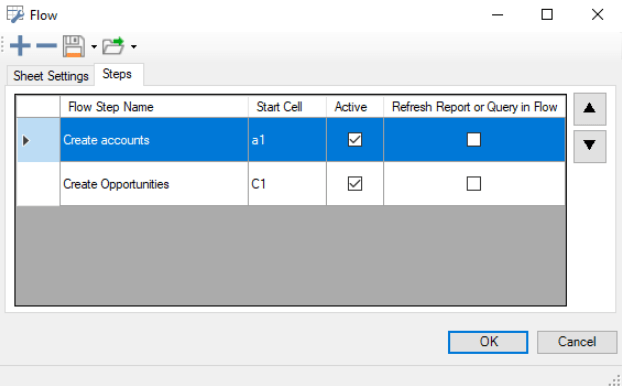The height and width of the screenshot is (386, 622).
Task: Click the Start Cell column header
Action: [x=287, y=107]
